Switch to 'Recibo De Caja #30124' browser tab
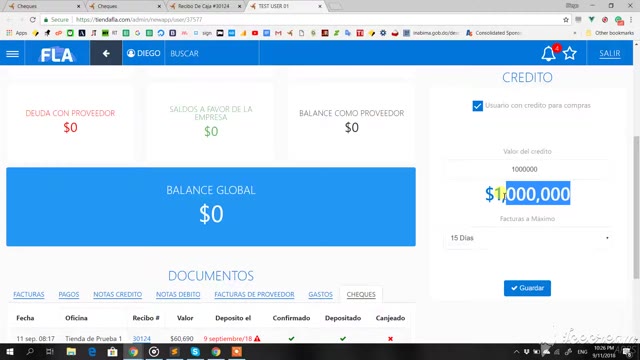Image resolution: width=640 pixels, height=360 pixels. 206,6
